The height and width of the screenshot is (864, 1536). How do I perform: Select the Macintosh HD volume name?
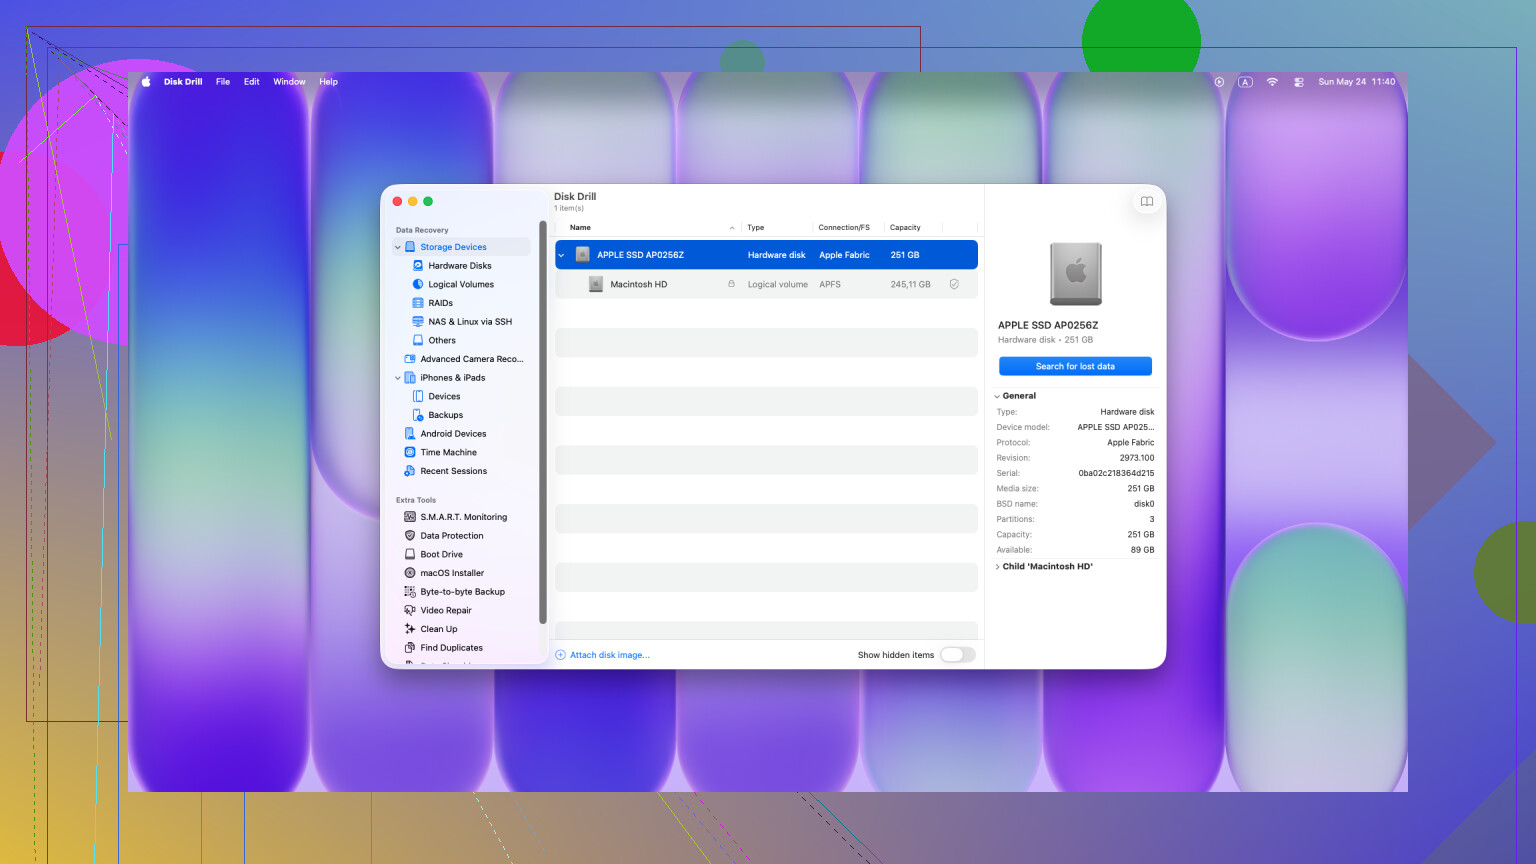tap(639, 284)
